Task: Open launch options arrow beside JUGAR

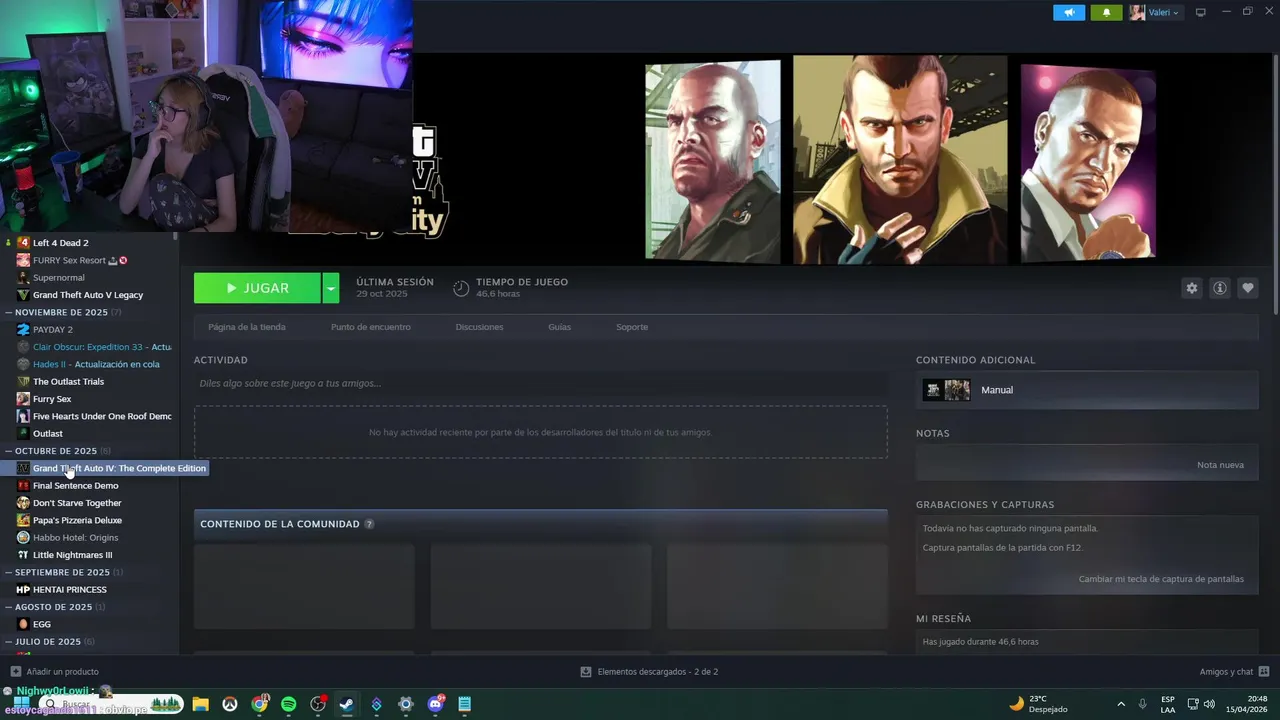Action: [x=331, y=288]
